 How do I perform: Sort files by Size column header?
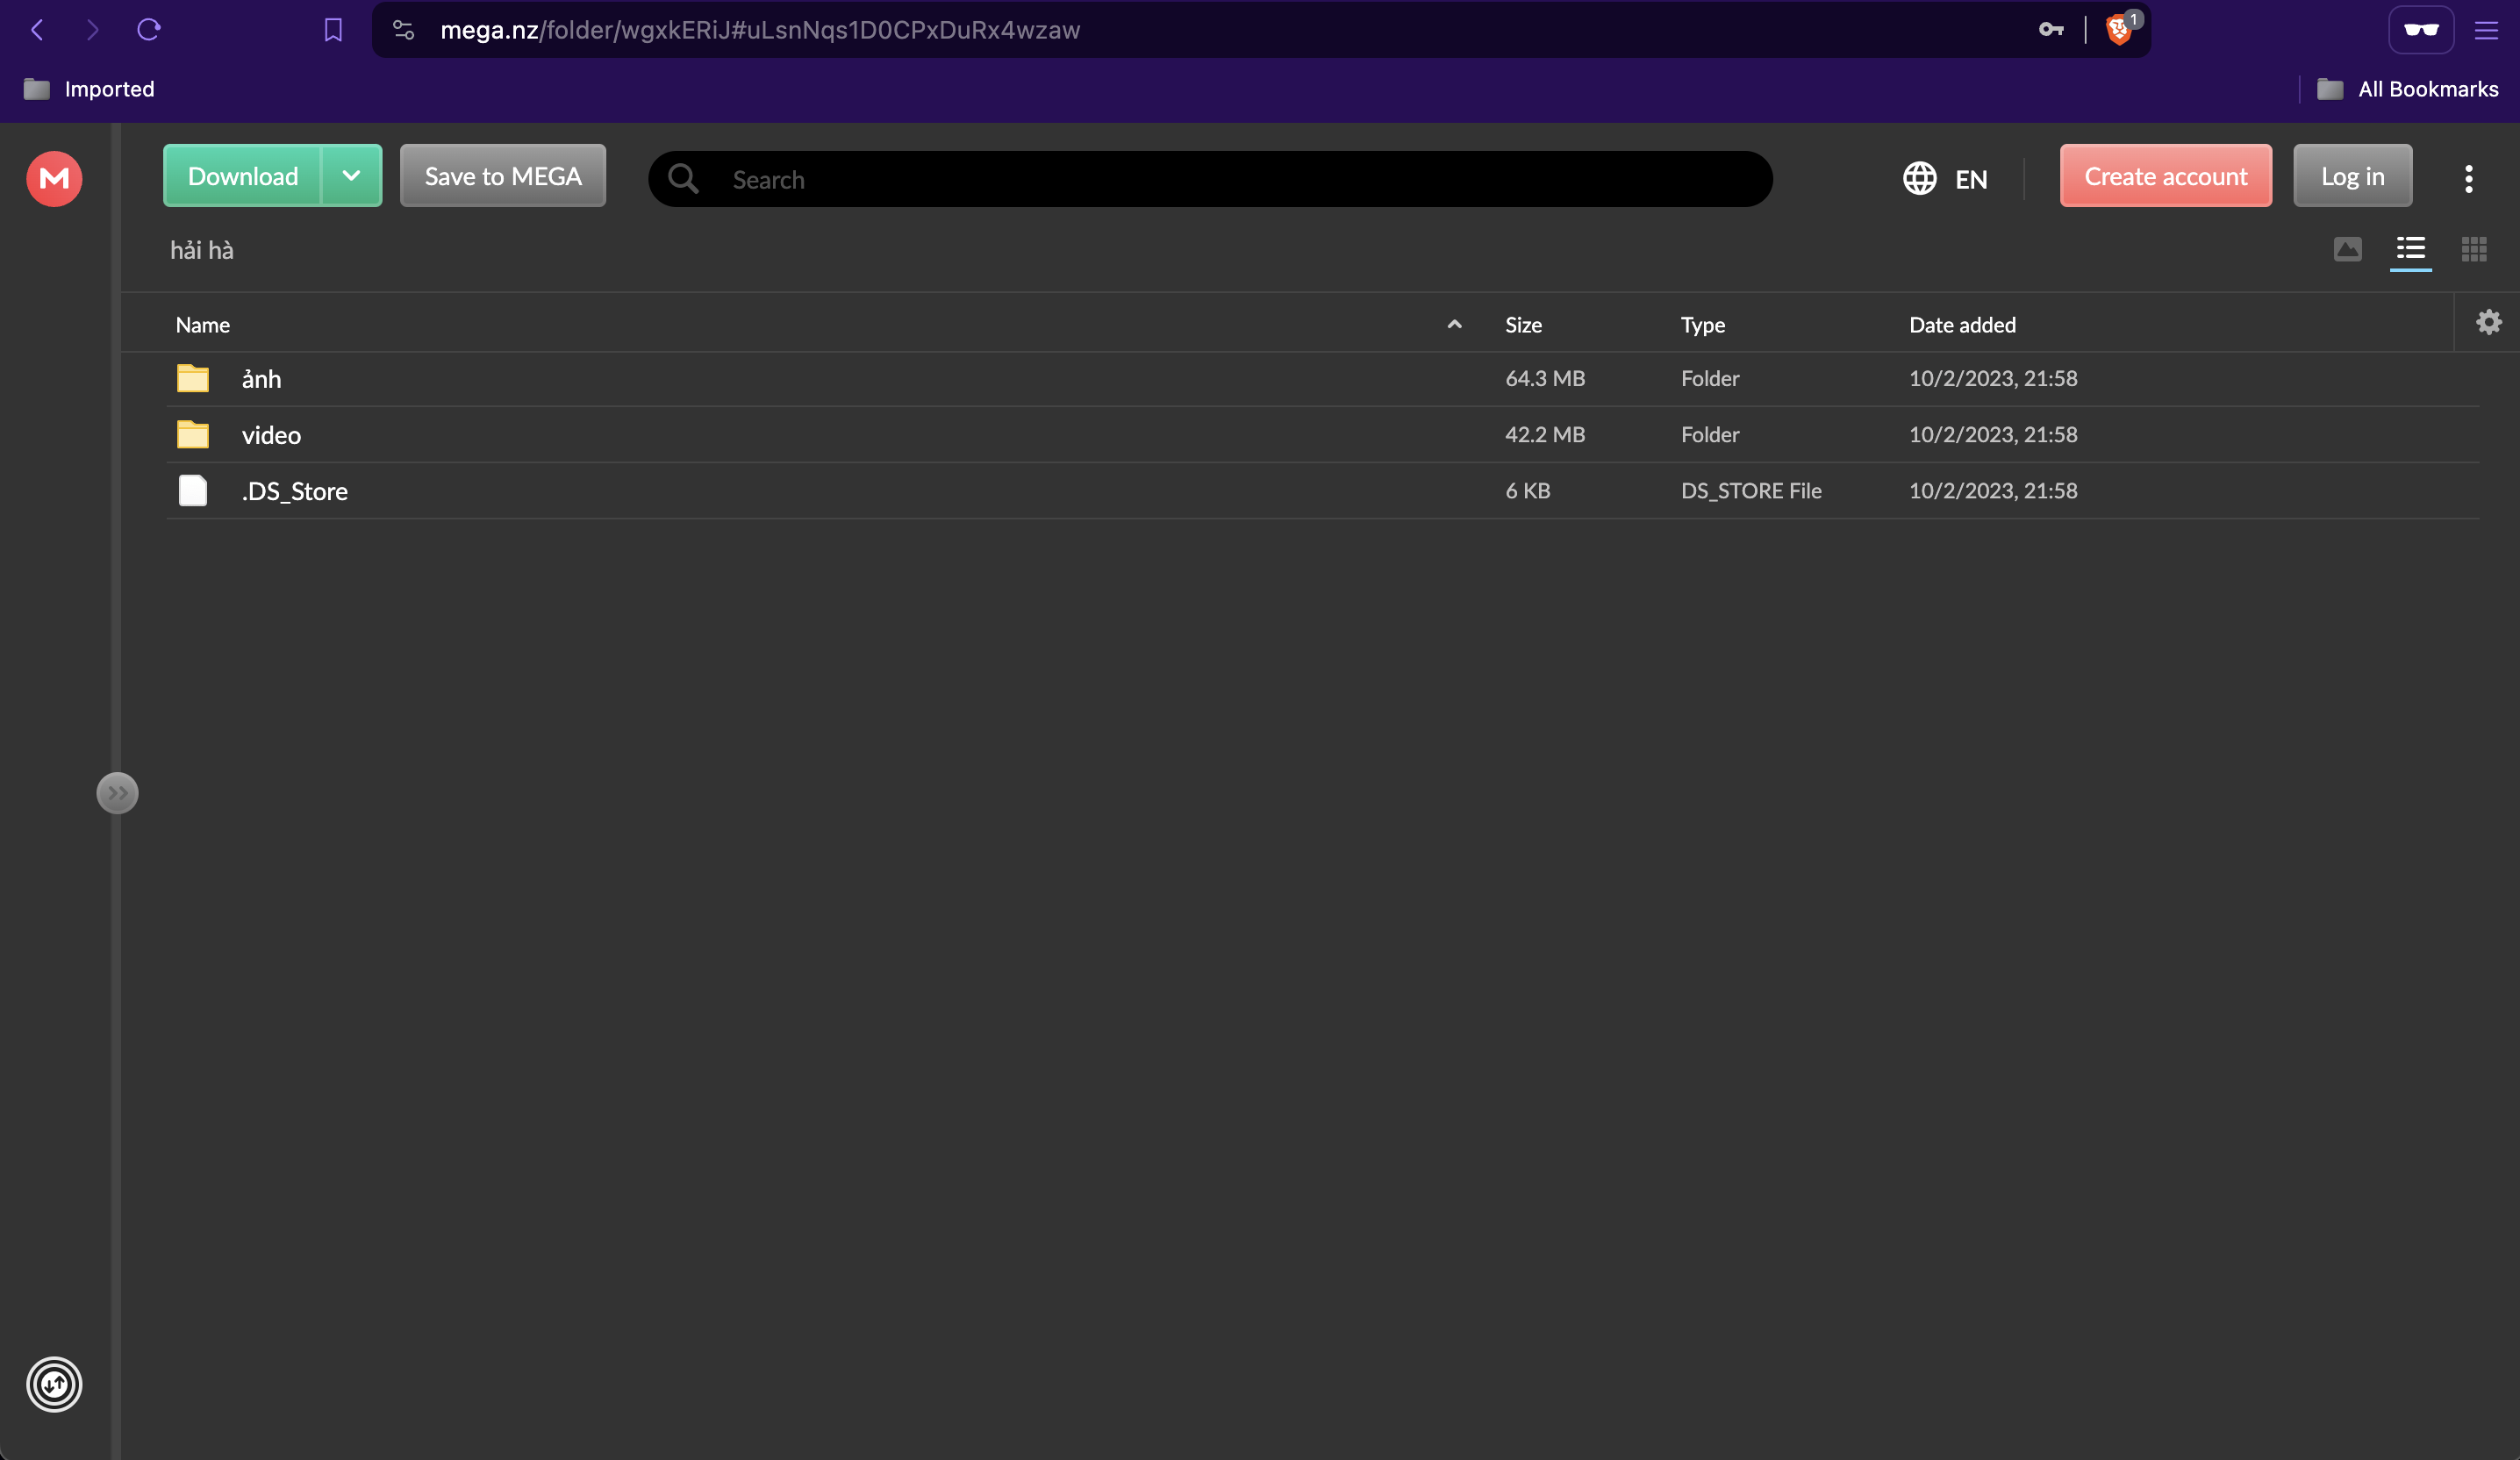(x=1523, y=325)
